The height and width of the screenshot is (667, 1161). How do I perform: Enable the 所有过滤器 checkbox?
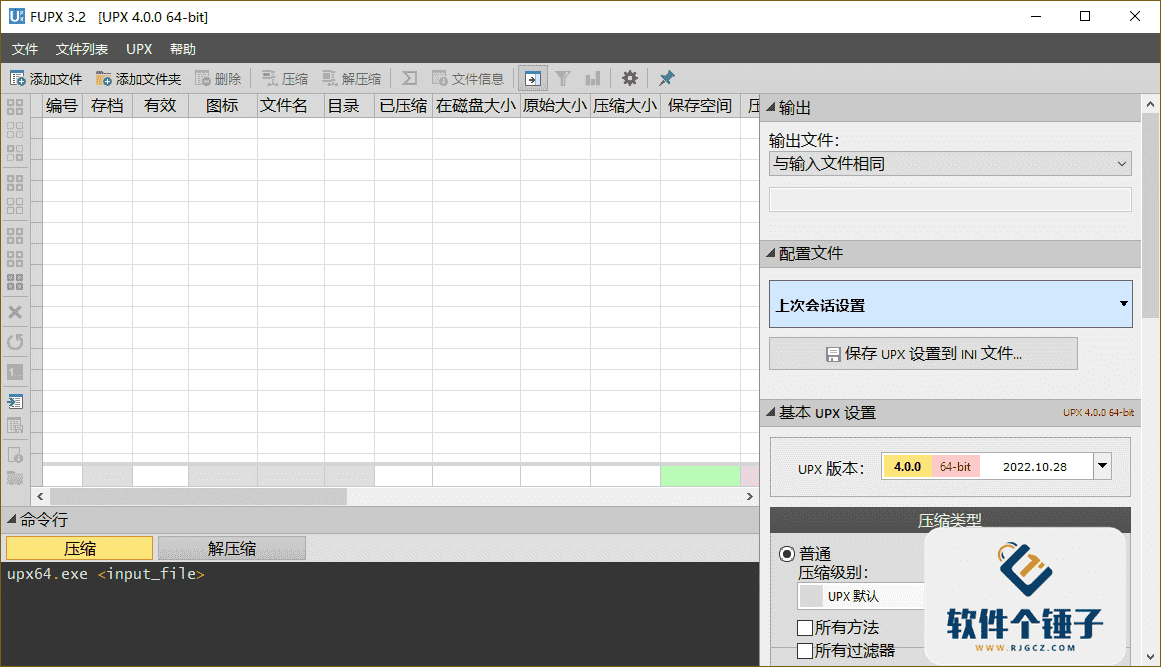click(x=806, y=650)
